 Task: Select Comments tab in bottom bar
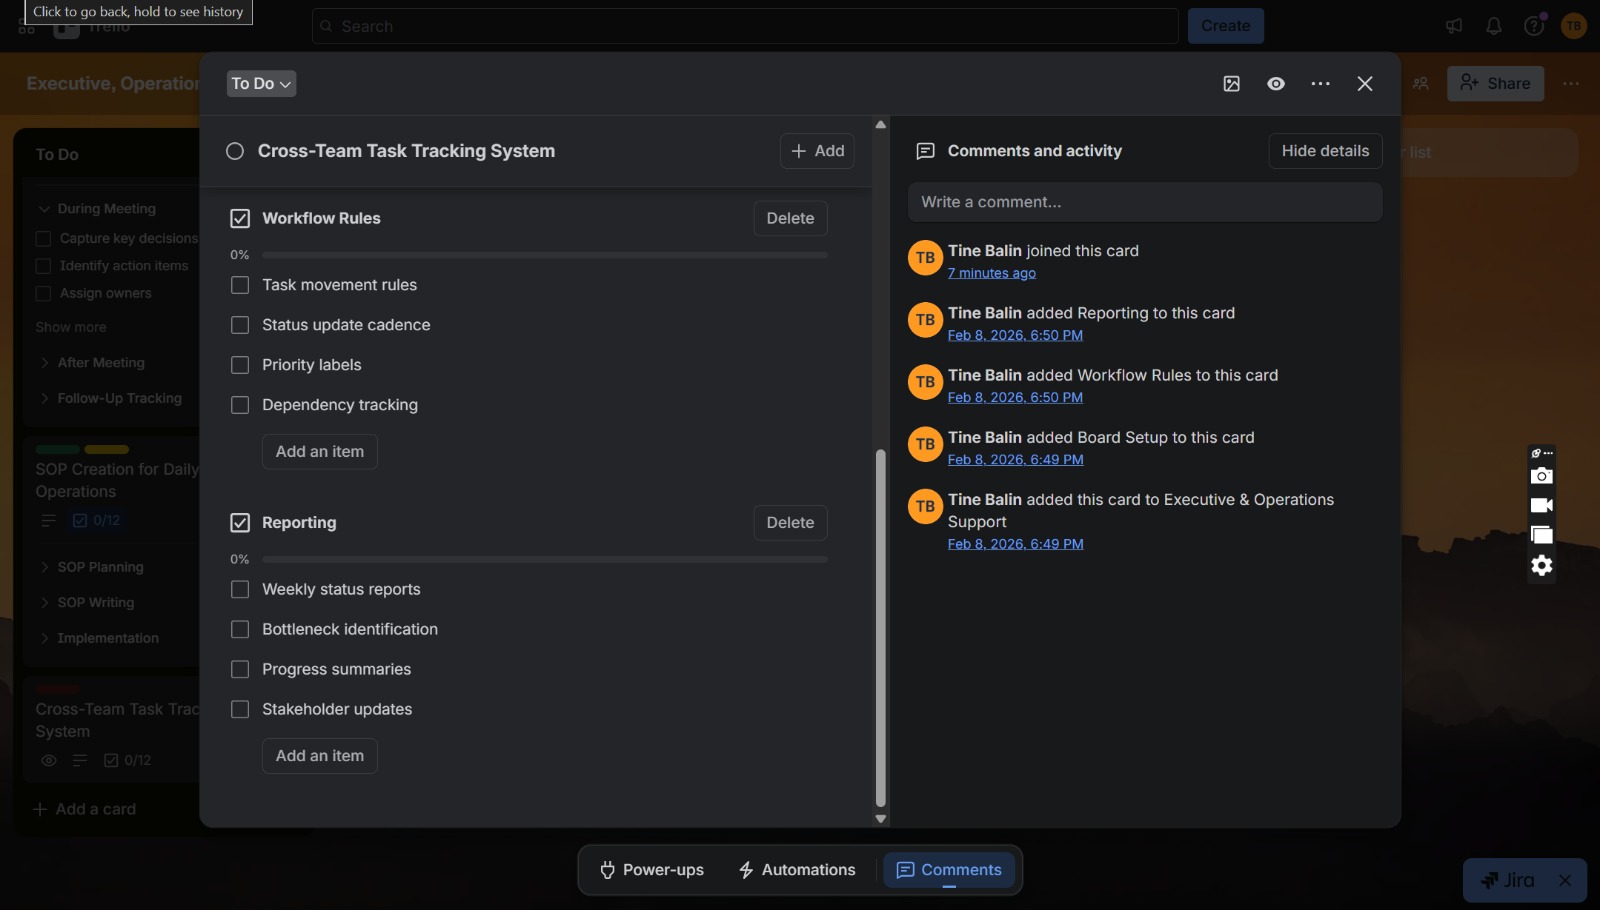949,870
